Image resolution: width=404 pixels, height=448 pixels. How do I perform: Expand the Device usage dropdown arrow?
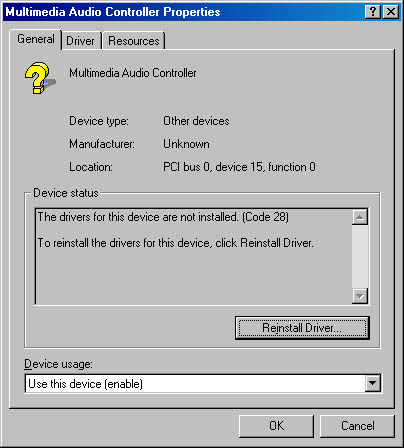coord(372,384)
